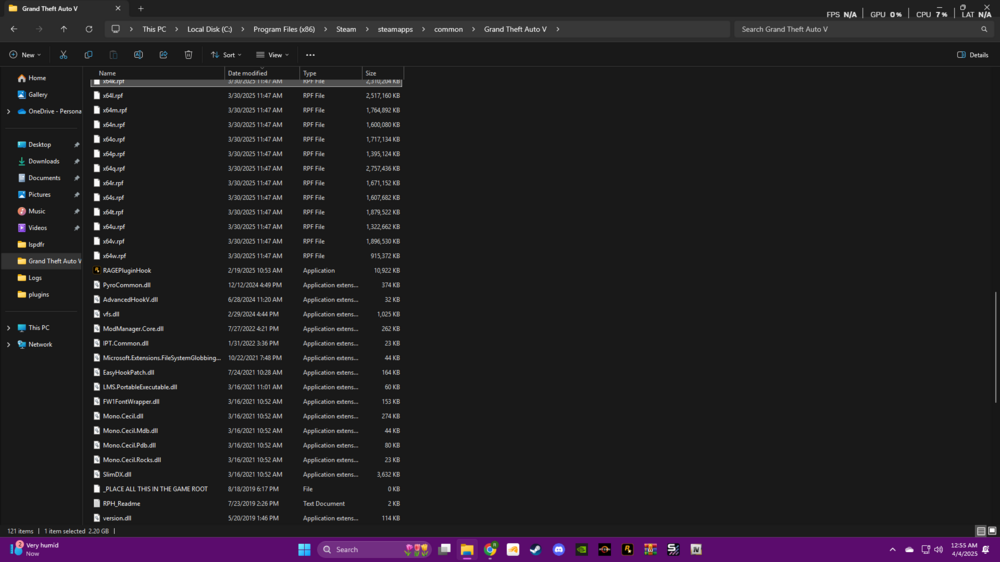
Task: Open the lspdfr folder in sidebar
Action: coord(36,244)
